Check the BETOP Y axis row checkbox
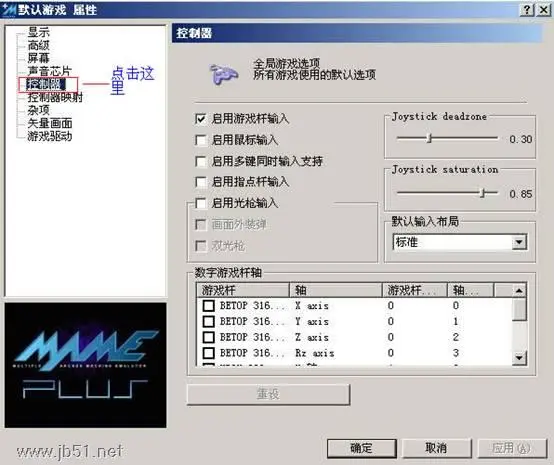554x465 pixels. pos(208,321)
